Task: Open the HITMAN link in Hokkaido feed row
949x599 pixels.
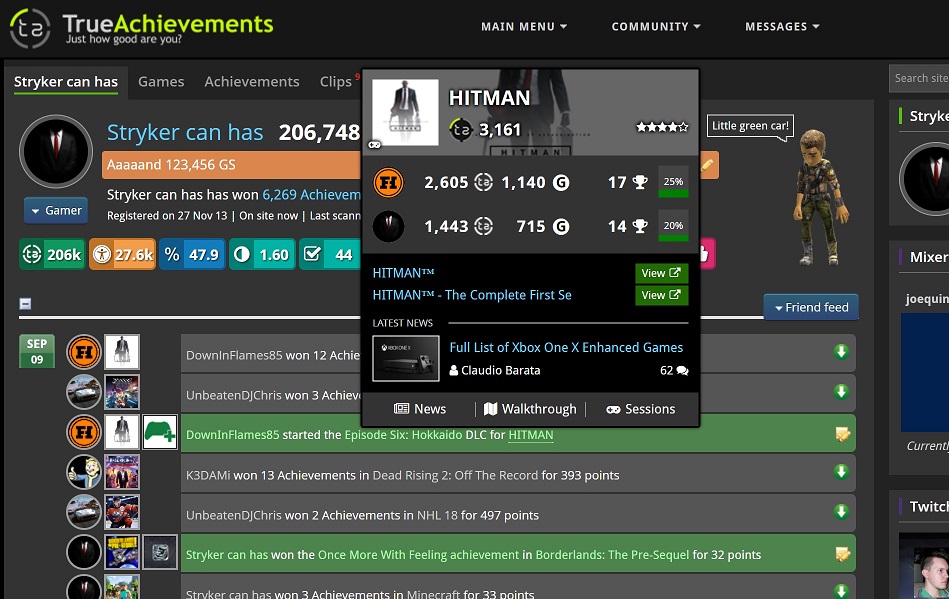Action: [531, 435]
